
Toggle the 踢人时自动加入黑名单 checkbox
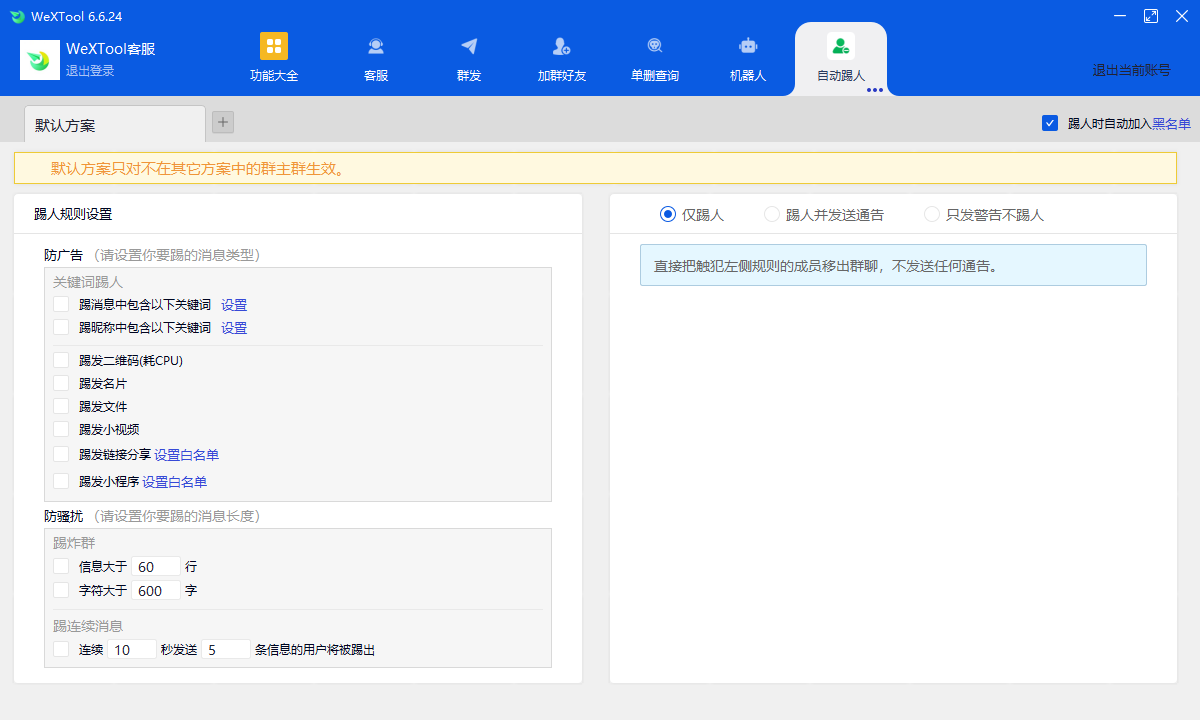pos(1050,123)
